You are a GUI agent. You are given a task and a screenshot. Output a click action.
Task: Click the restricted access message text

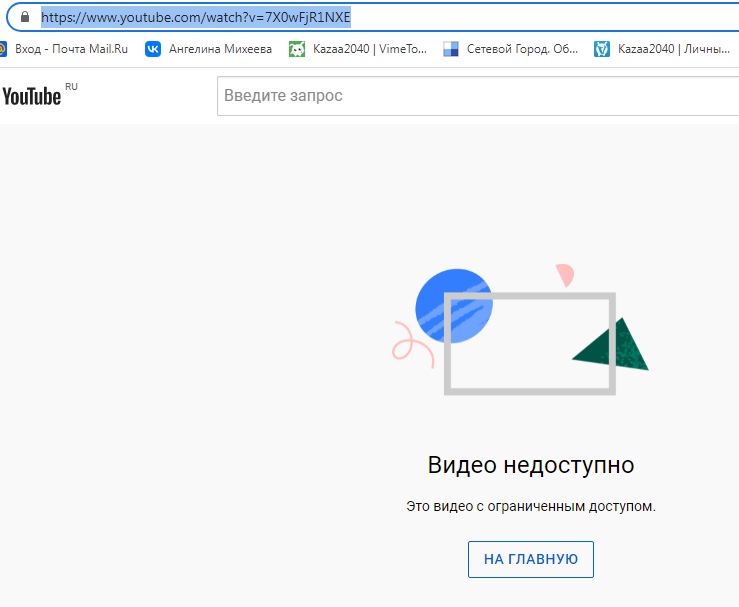click(x=530, y=506)
